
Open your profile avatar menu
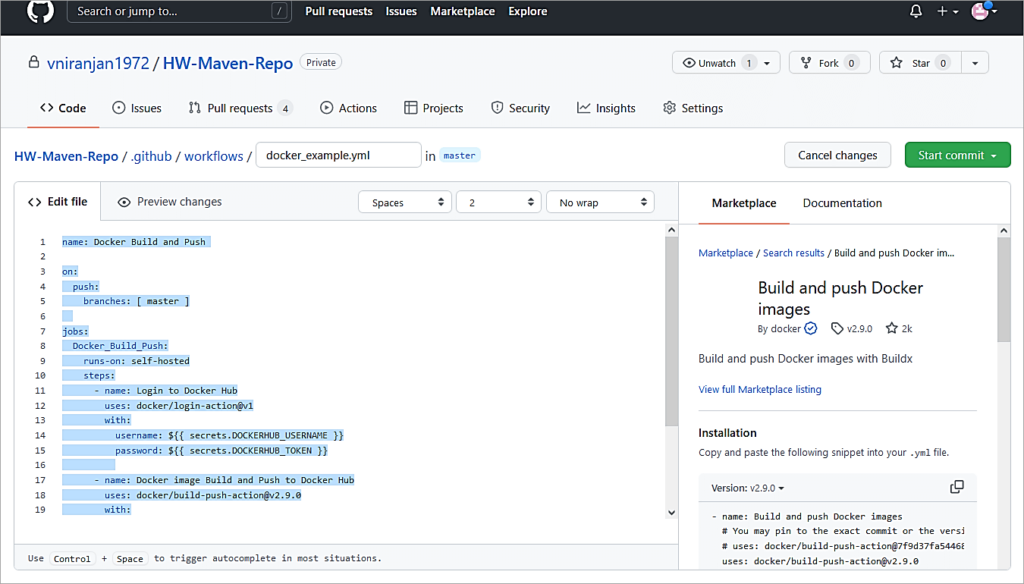tap(981, 11)
